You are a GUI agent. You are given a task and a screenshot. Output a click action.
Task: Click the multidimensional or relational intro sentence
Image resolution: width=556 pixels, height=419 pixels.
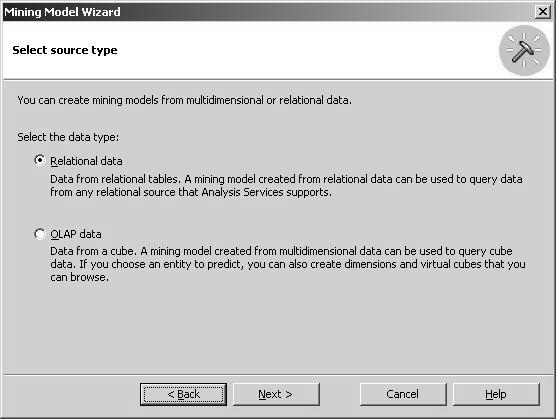tap(184, 100)
